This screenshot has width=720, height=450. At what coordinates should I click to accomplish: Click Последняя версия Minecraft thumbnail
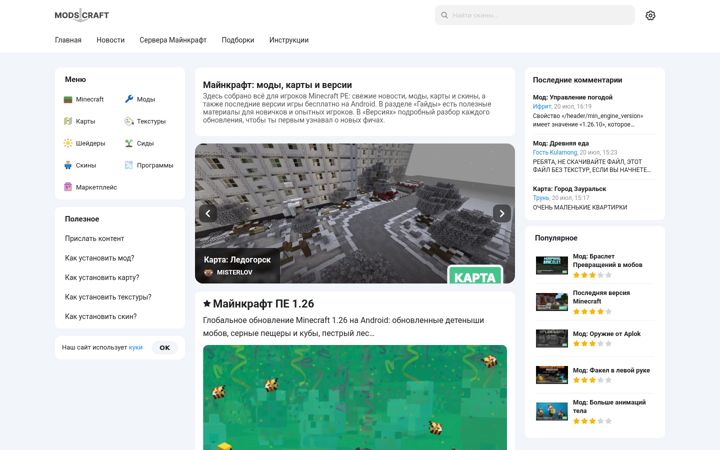pyautogui.click(x=552, y=302)
